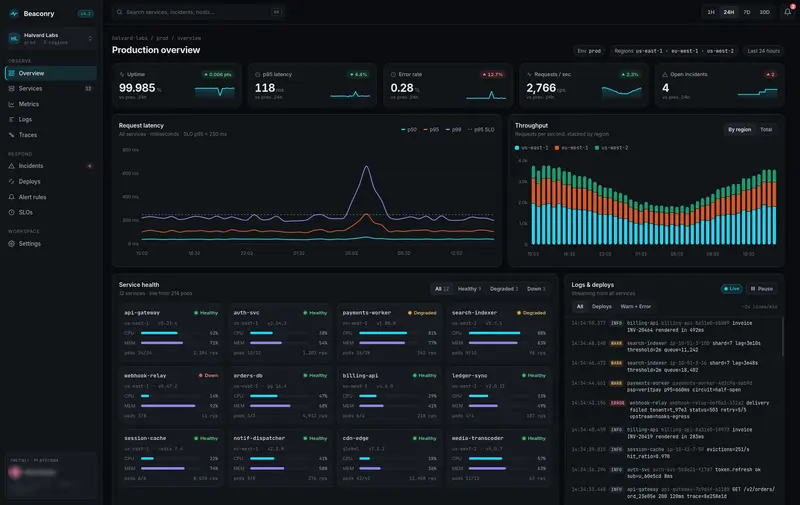This screenshot has height=505, width=800.
Task: Focus the search services input field
Action: tap(198, 12)
